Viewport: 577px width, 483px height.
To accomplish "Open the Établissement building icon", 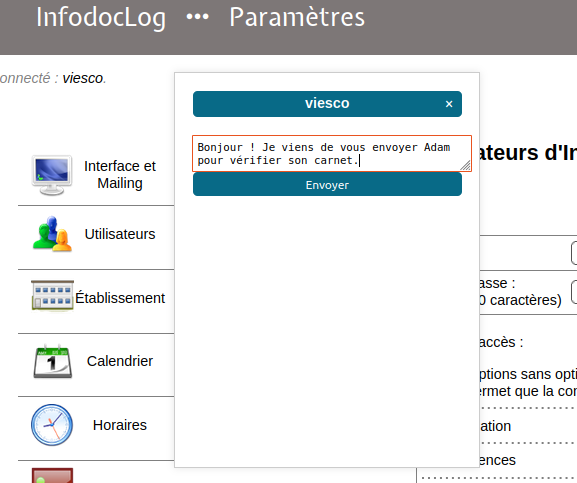I will (x=52, y=295).
